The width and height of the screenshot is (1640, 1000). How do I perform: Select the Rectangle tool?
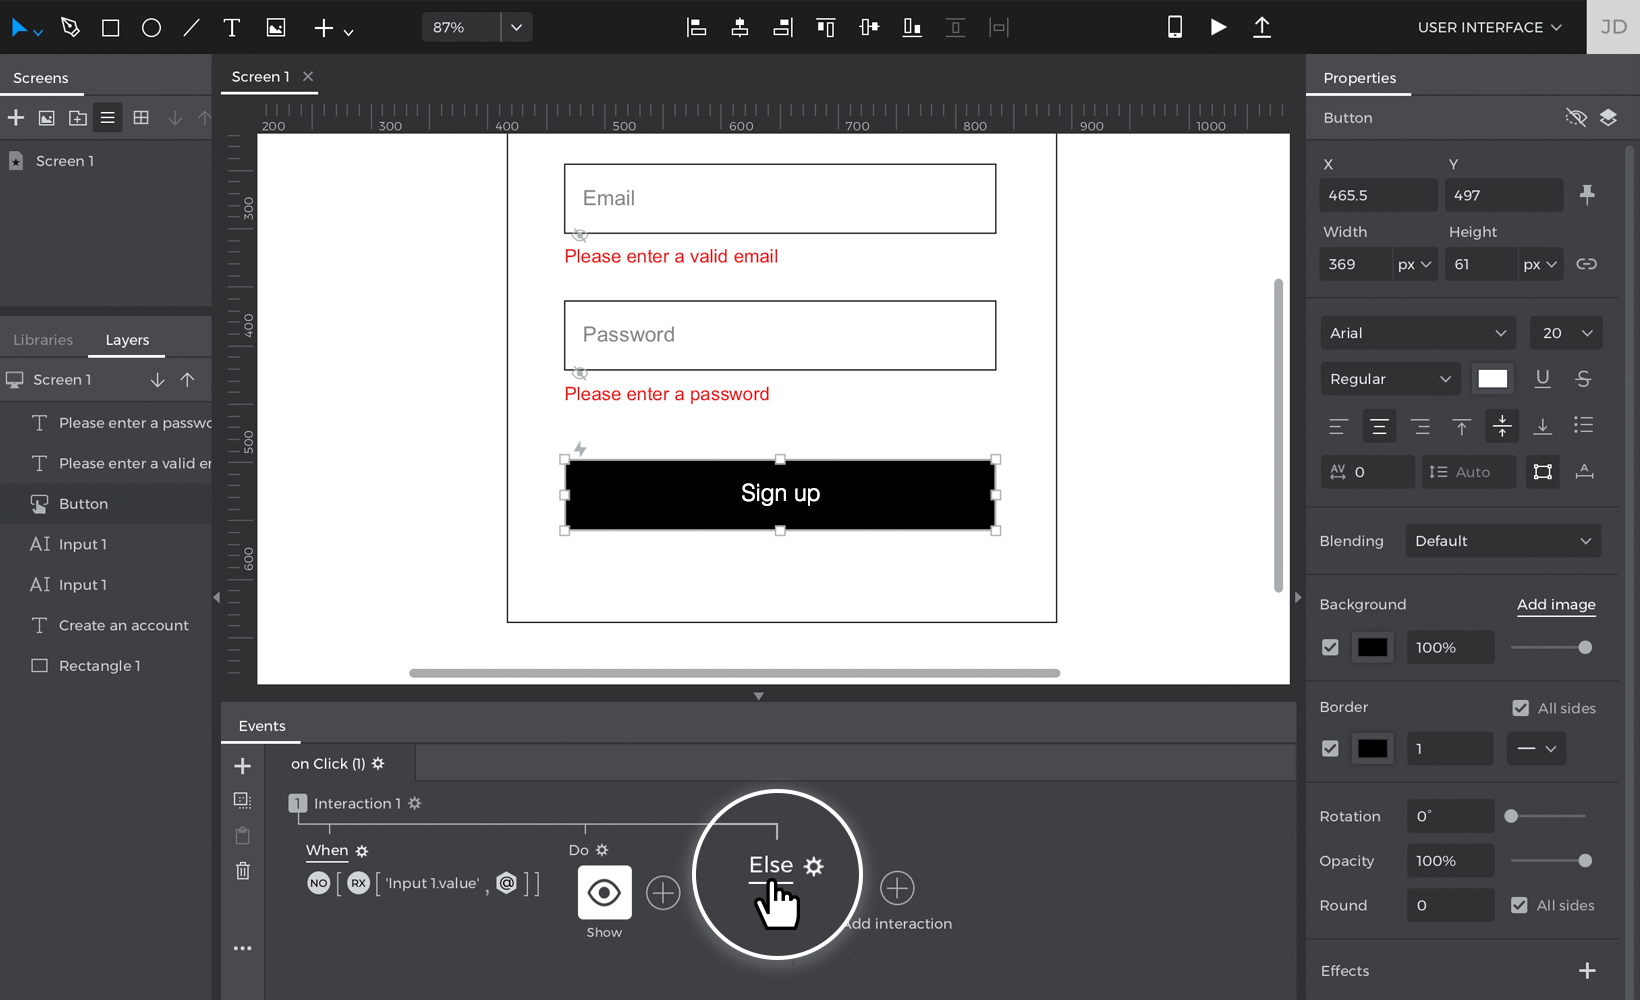(111, 28)
